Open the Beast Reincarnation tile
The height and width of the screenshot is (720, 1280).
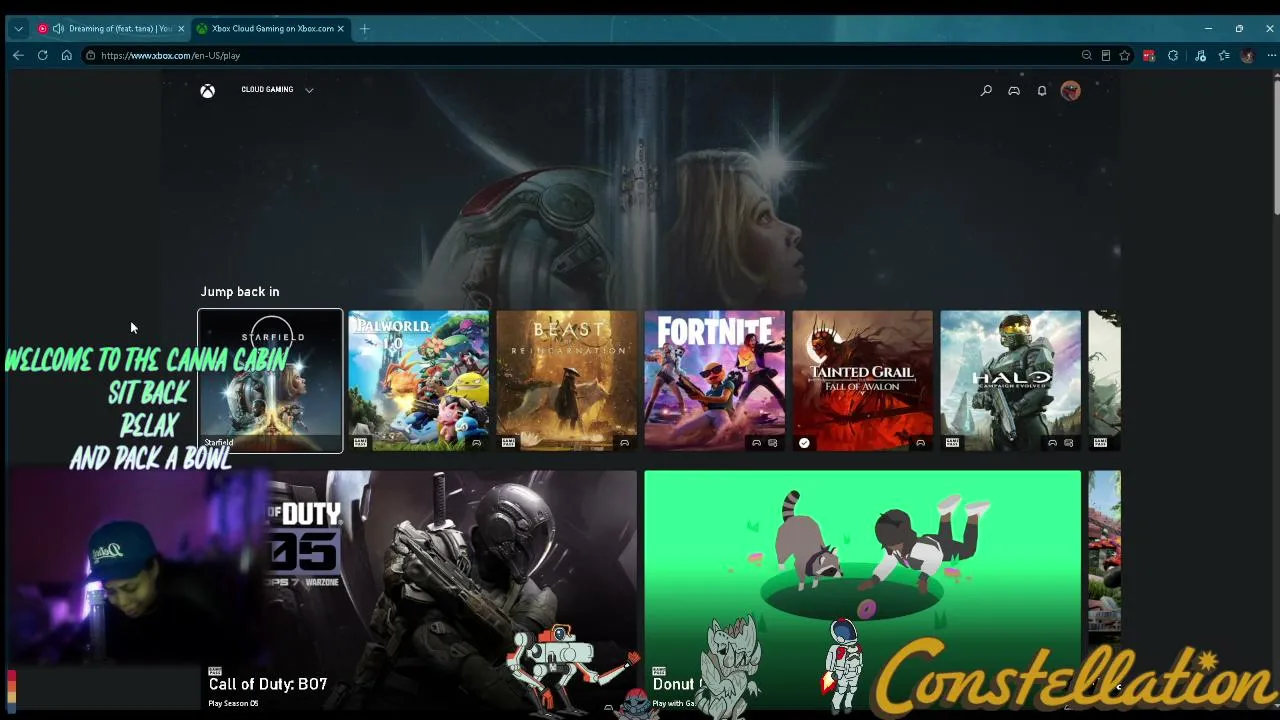(567, 381)
